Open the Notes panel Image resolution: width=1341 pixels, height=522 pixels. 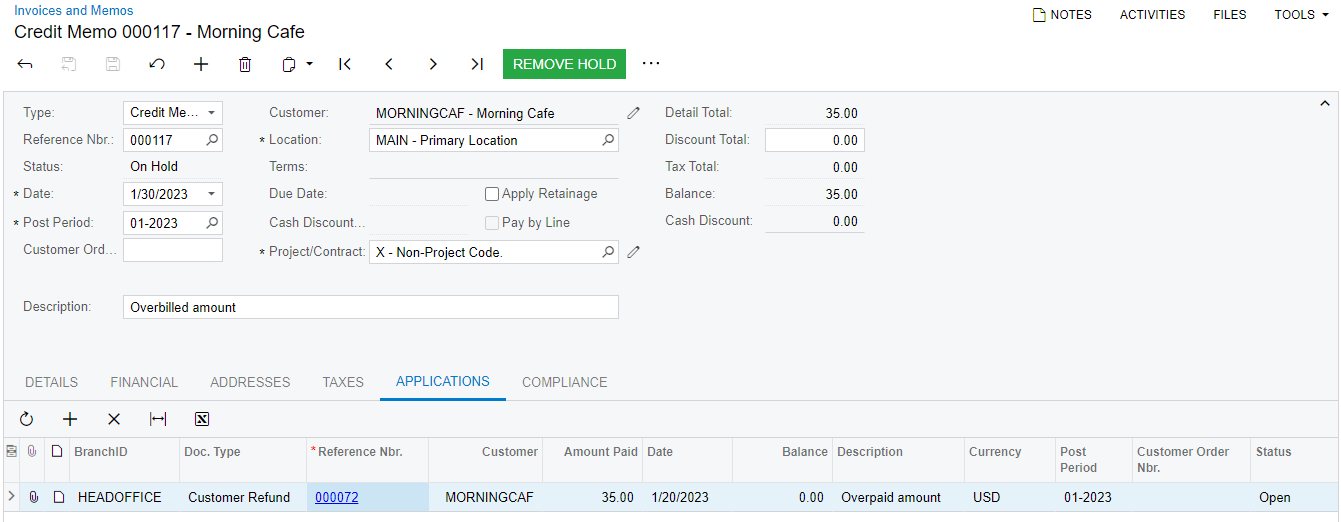(1062, 15)
